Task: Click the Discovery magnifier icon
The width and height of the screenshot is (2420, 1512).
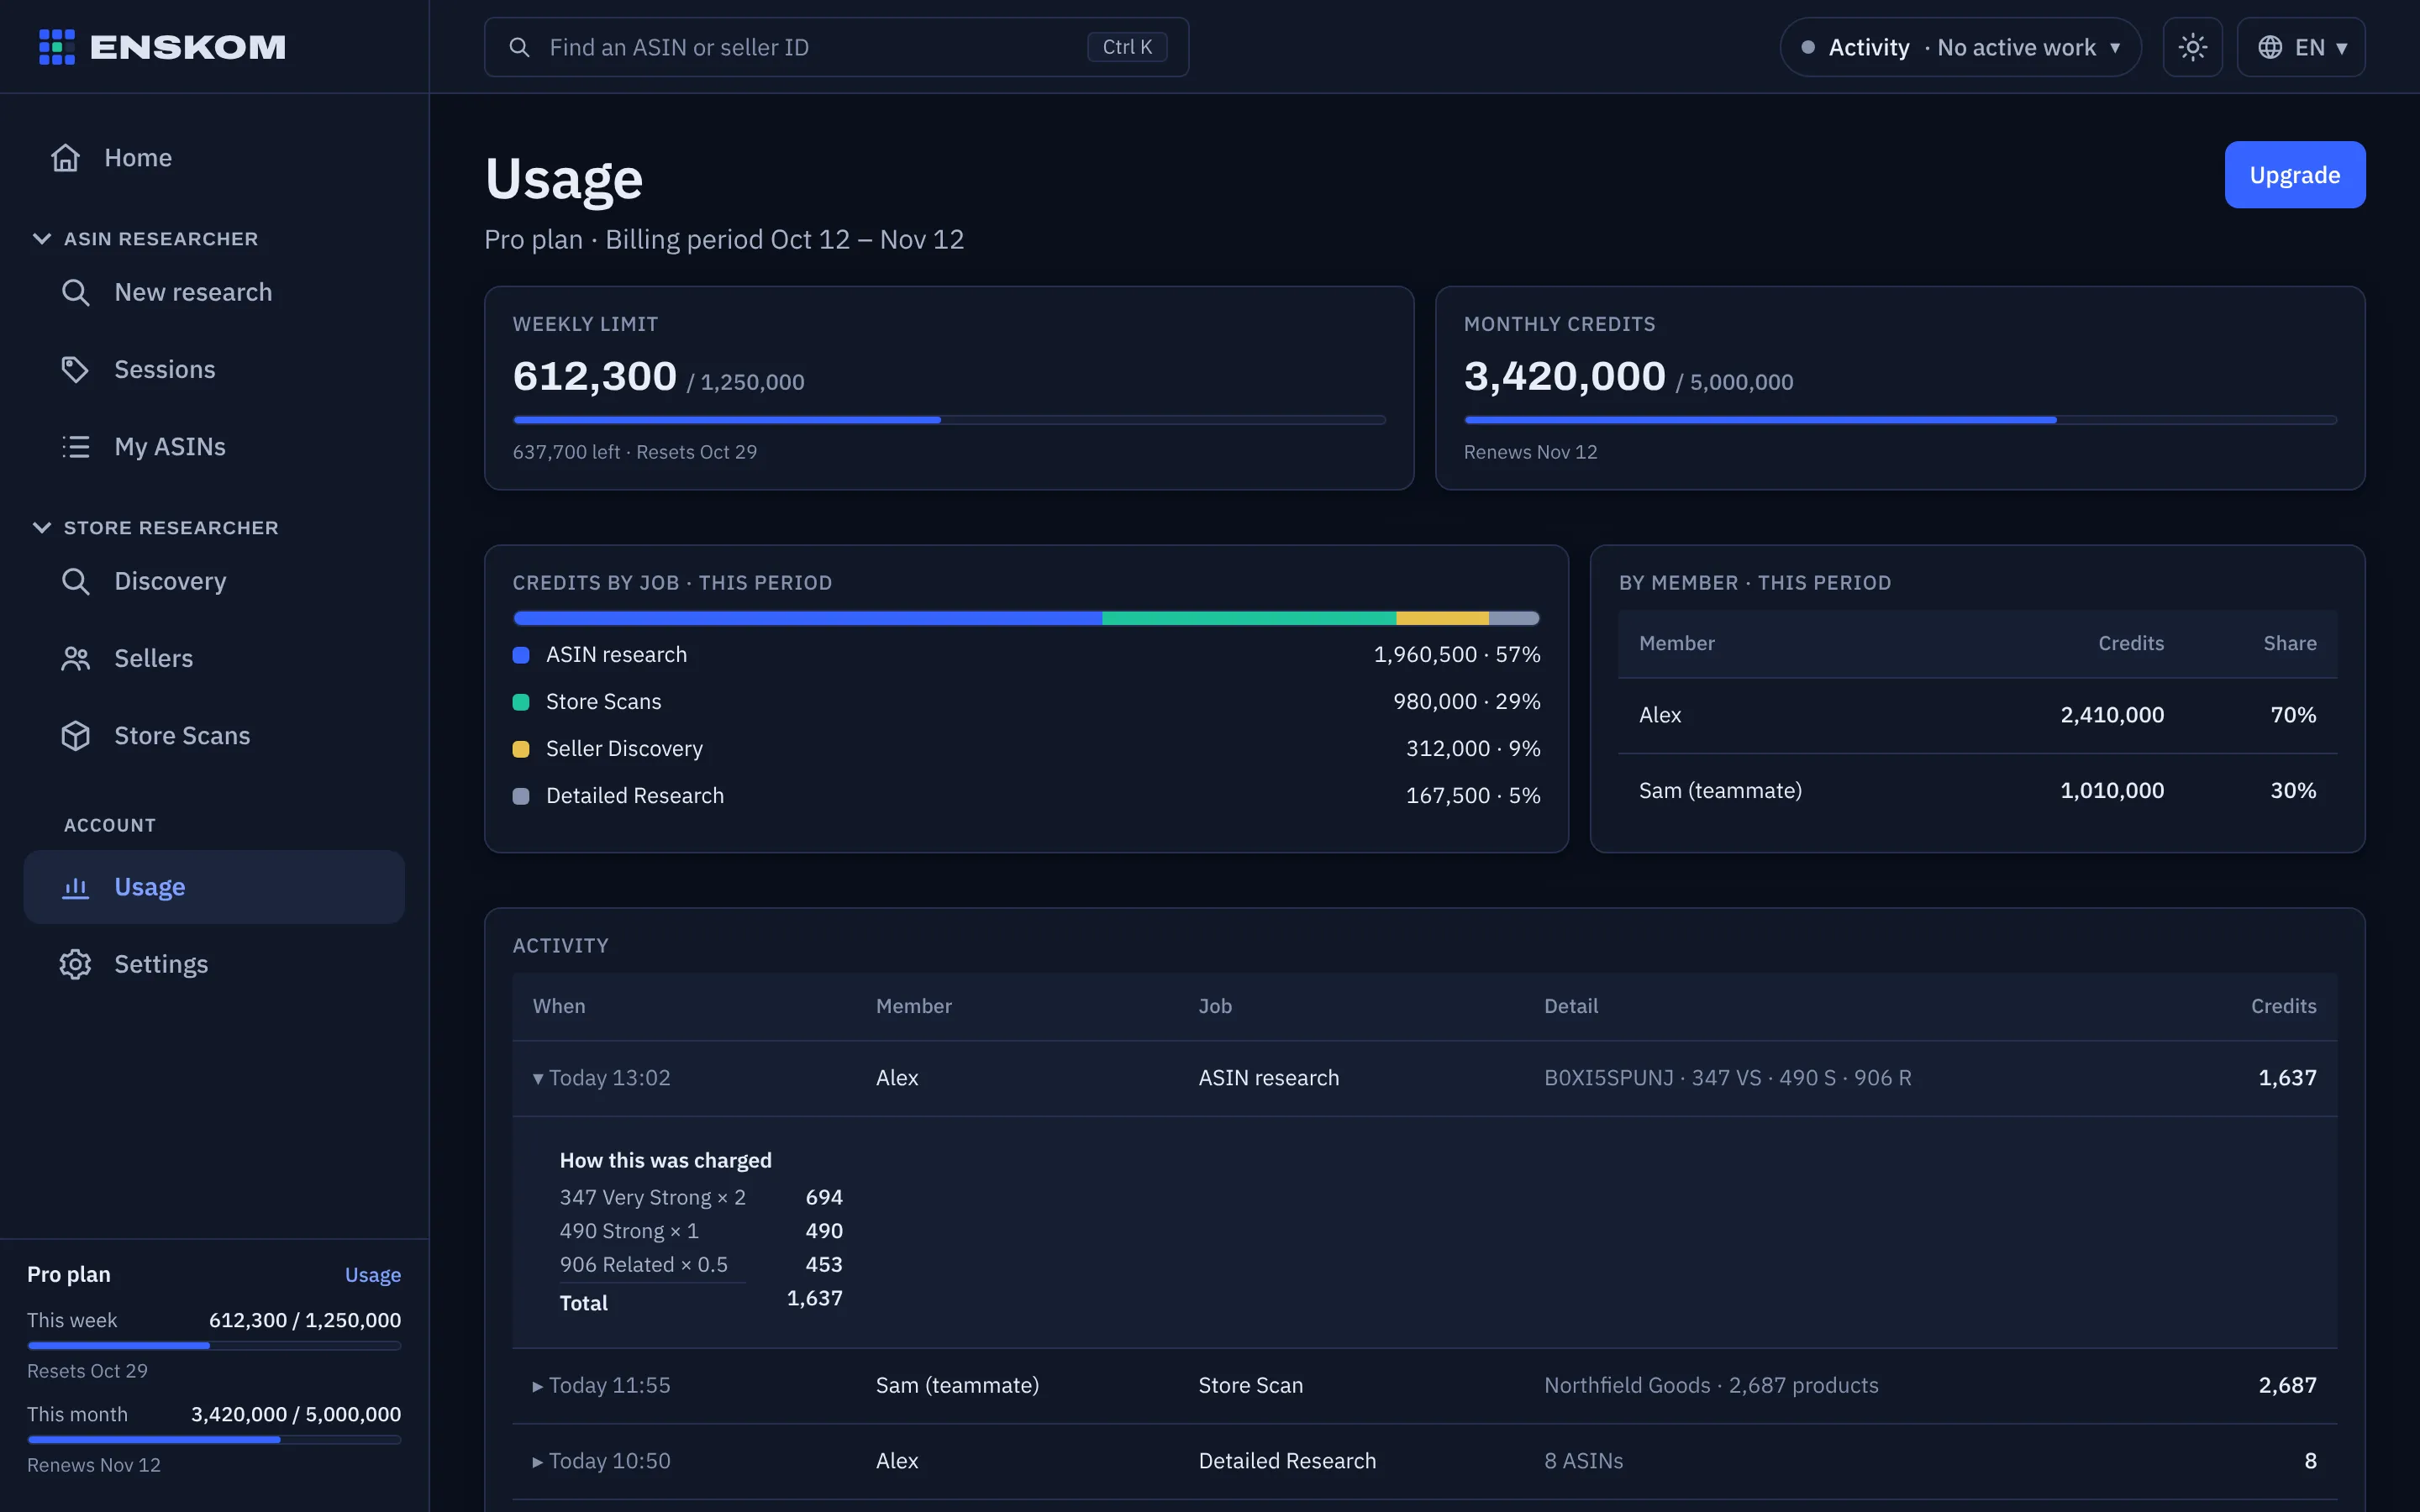Action: point(76,581)
